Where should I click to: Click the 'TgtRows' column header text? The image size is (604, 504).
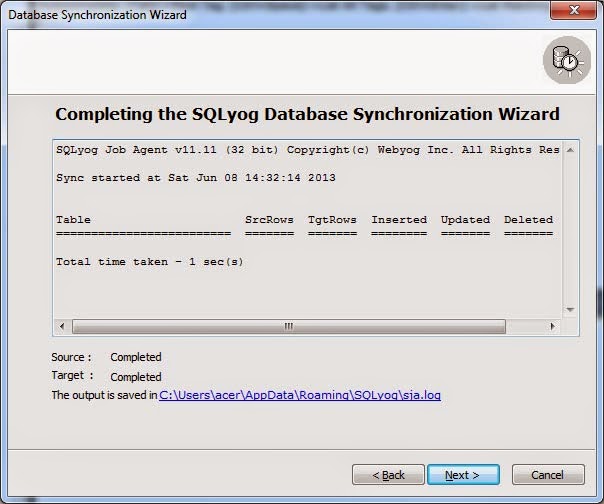click(332, 220)
